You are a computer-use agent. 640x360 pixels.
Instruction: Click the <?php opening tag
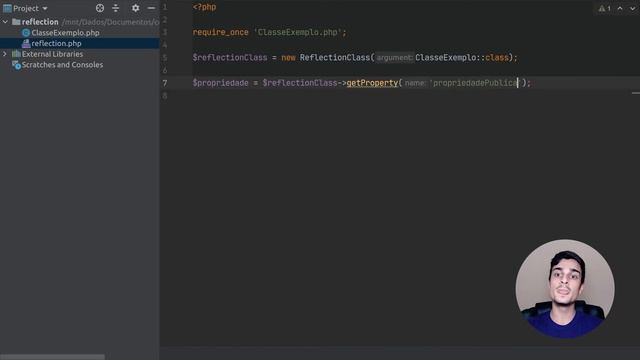coord(204,7)
